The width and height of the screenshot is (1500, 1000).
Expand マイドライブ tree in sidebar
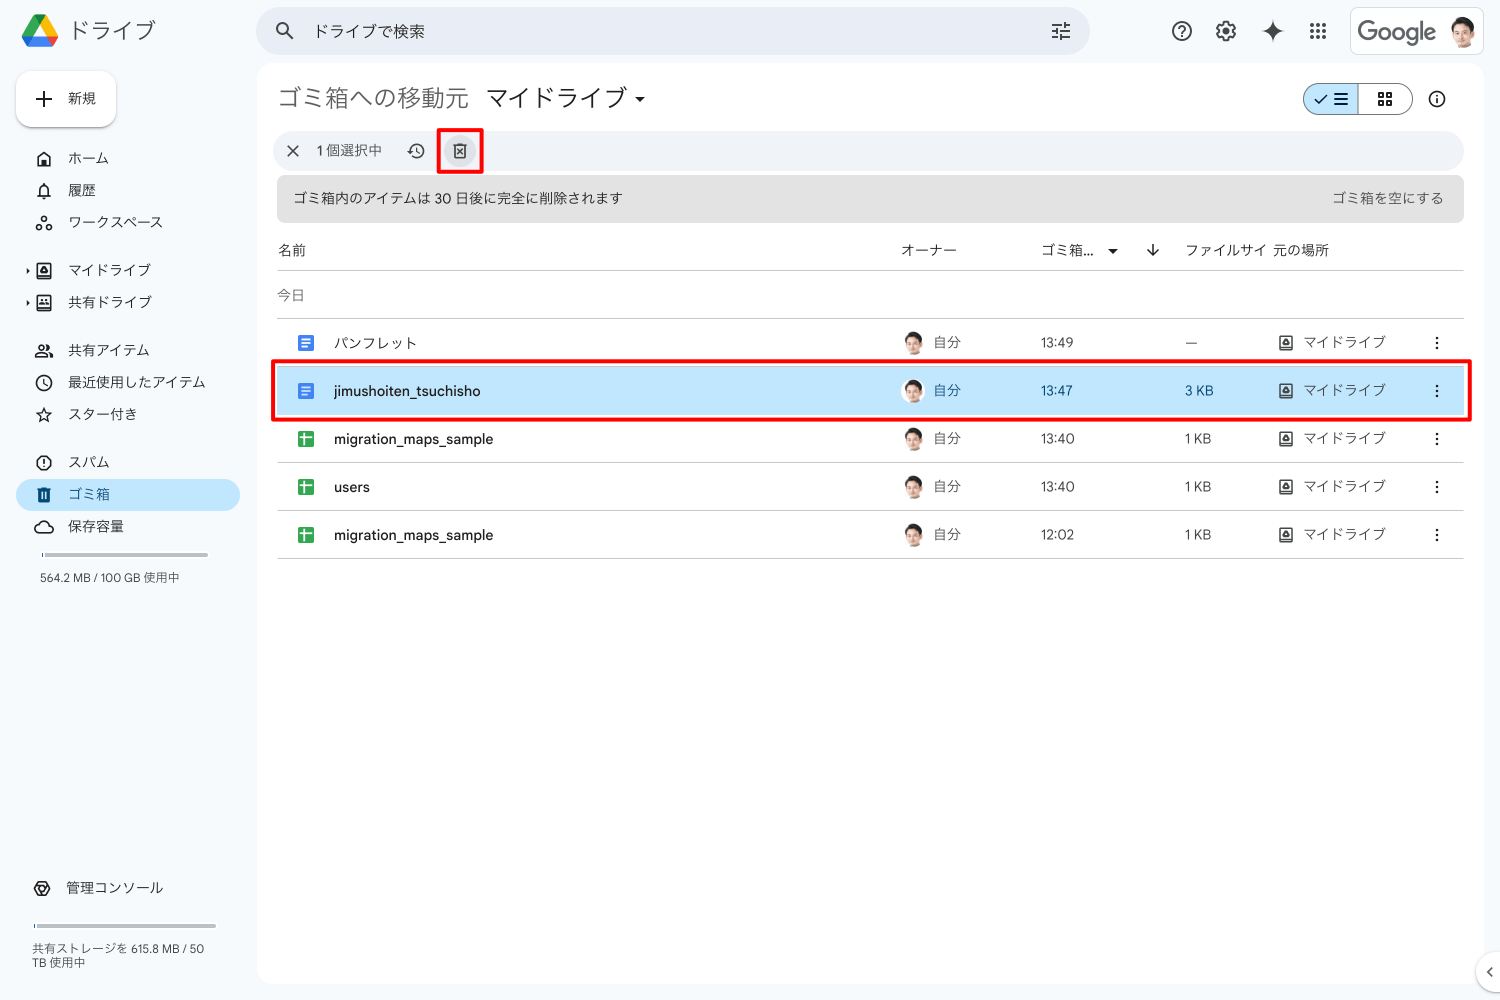[28, 271]
